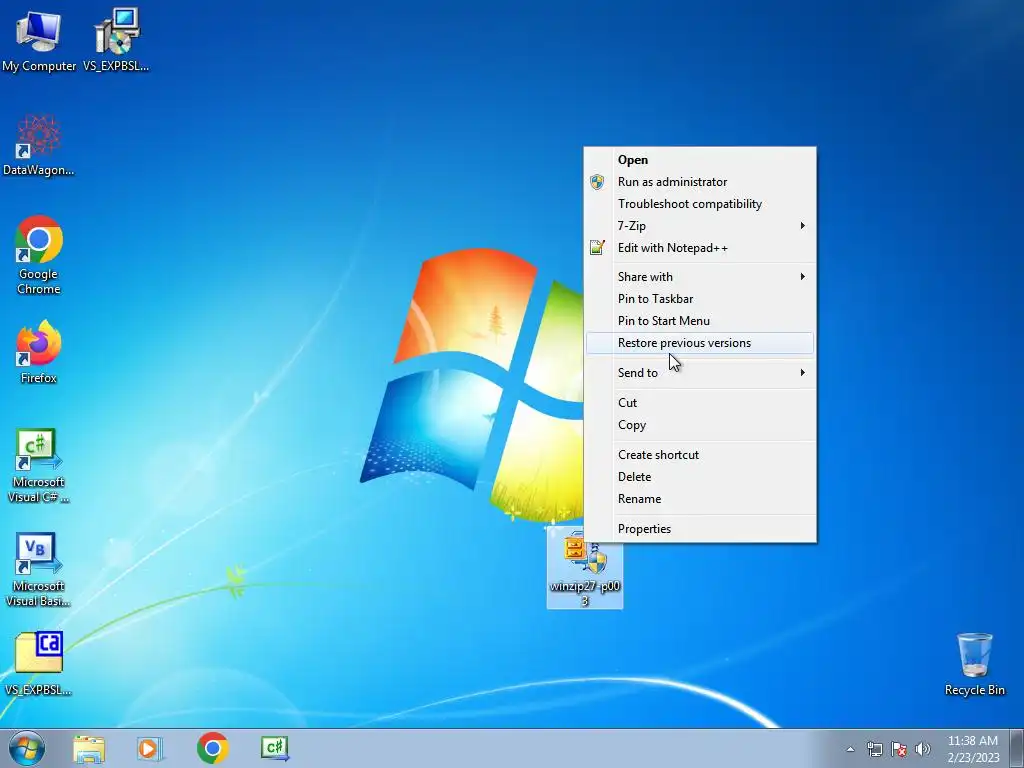Open the Windows Start menu orb
This screenshot has width=1024, height=768.
click(x=27, y=748)
